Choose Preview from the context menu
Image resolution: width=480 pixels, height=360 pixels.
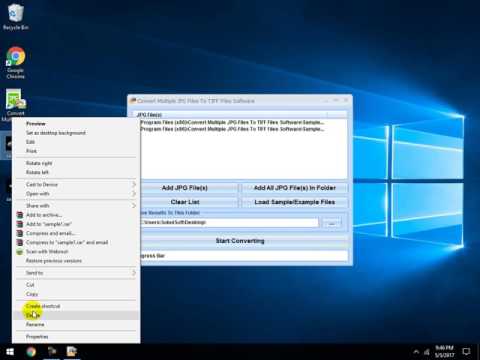click(x=76, y=124)
